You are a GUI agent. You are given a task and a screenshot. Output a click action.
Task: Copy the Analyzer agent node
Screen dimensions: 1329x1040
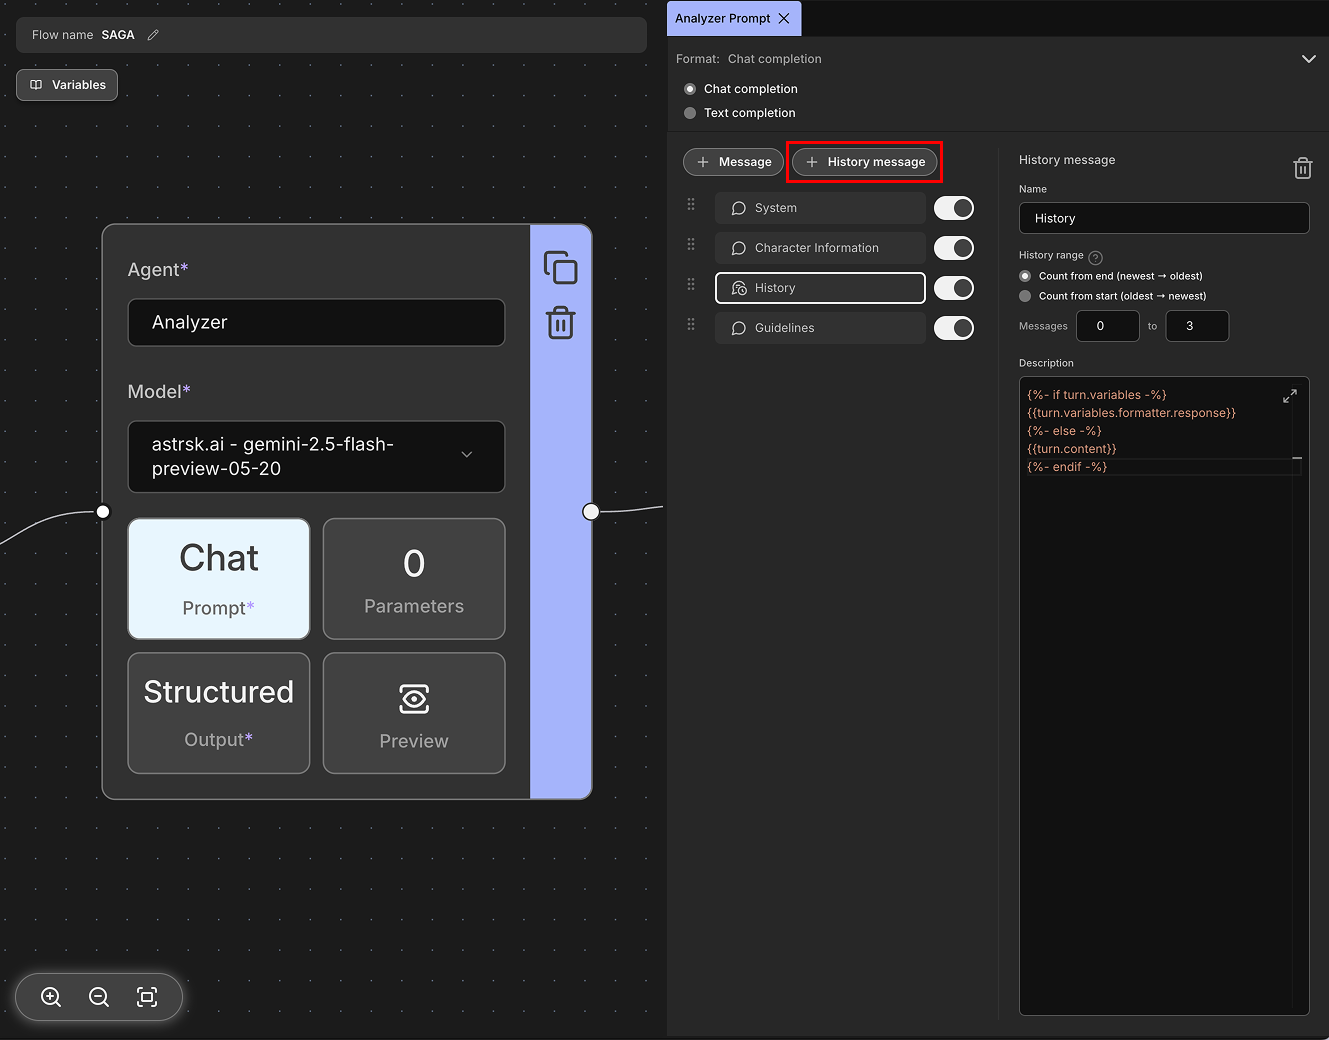560,268
